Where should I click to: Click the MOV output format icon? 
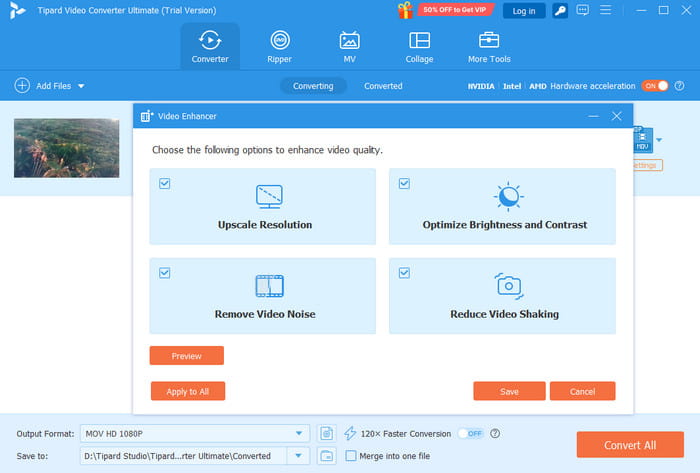pos(643,140)
